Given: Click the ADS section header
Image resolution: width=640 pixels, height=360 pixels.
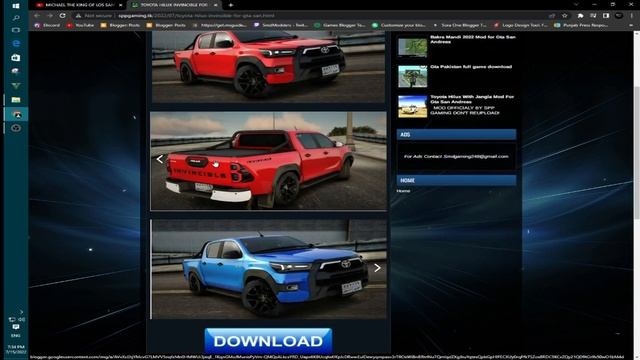Looking at the screenshot, I should pos(456,134).
